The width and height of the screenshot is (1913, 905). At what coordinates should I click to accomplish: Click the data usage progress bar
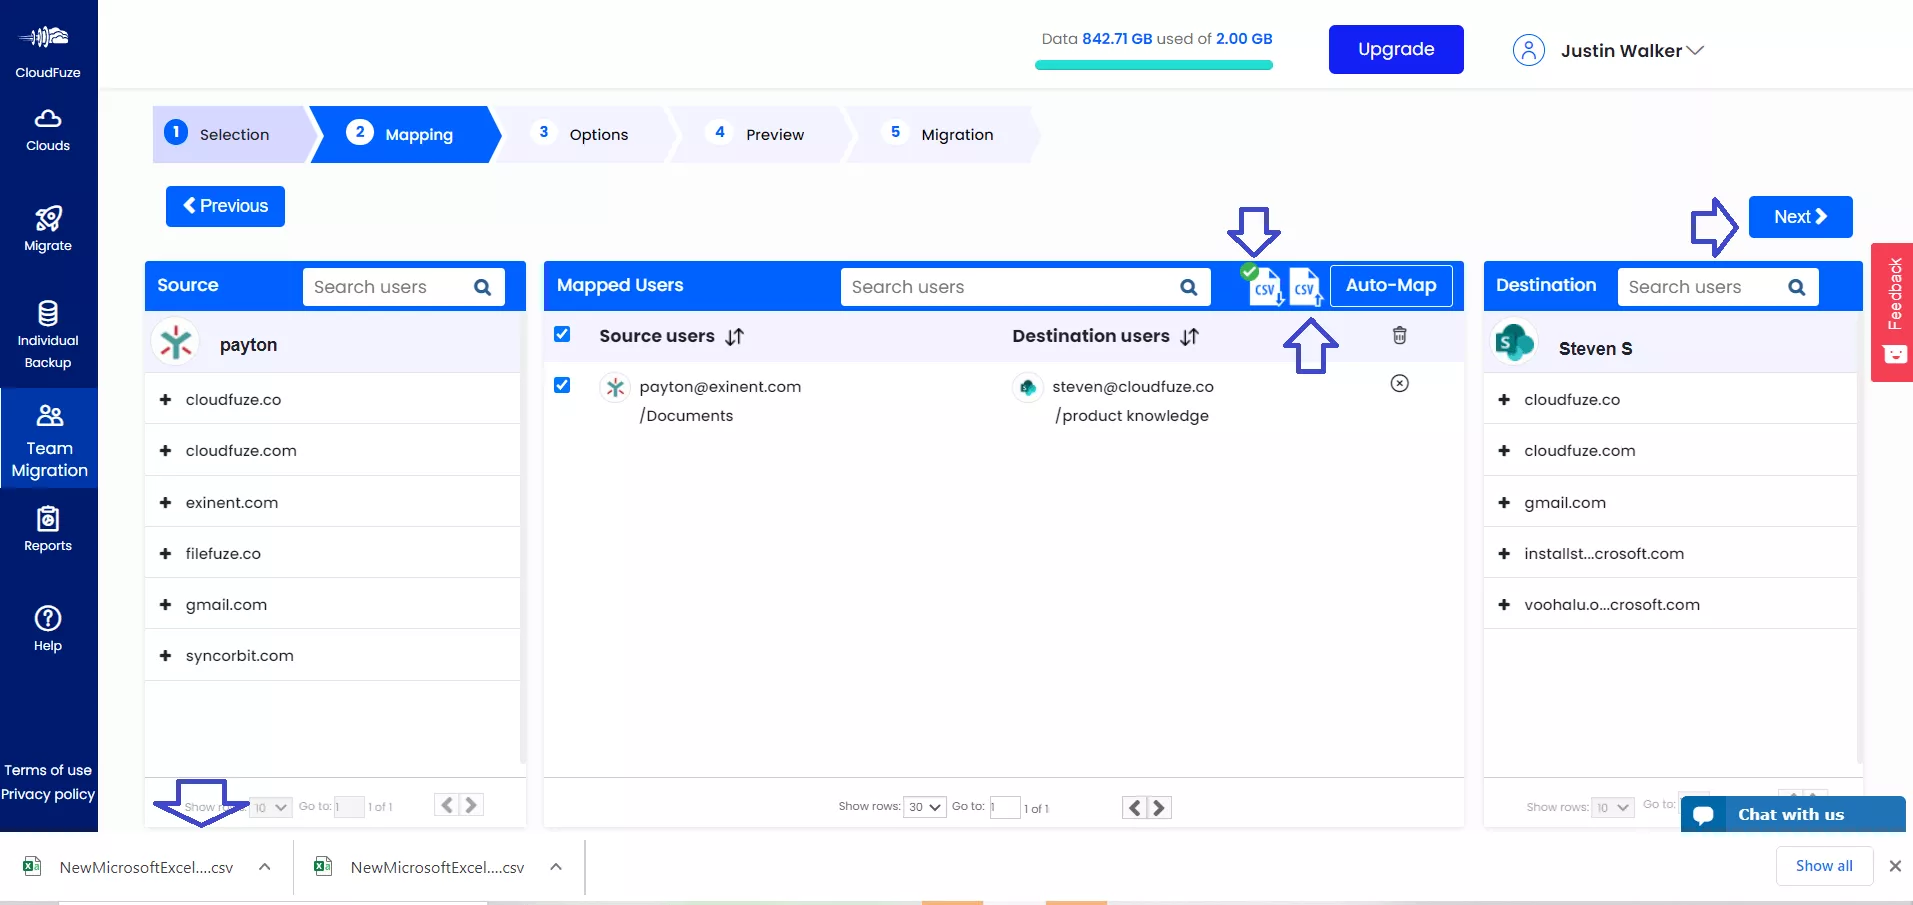1154,65
